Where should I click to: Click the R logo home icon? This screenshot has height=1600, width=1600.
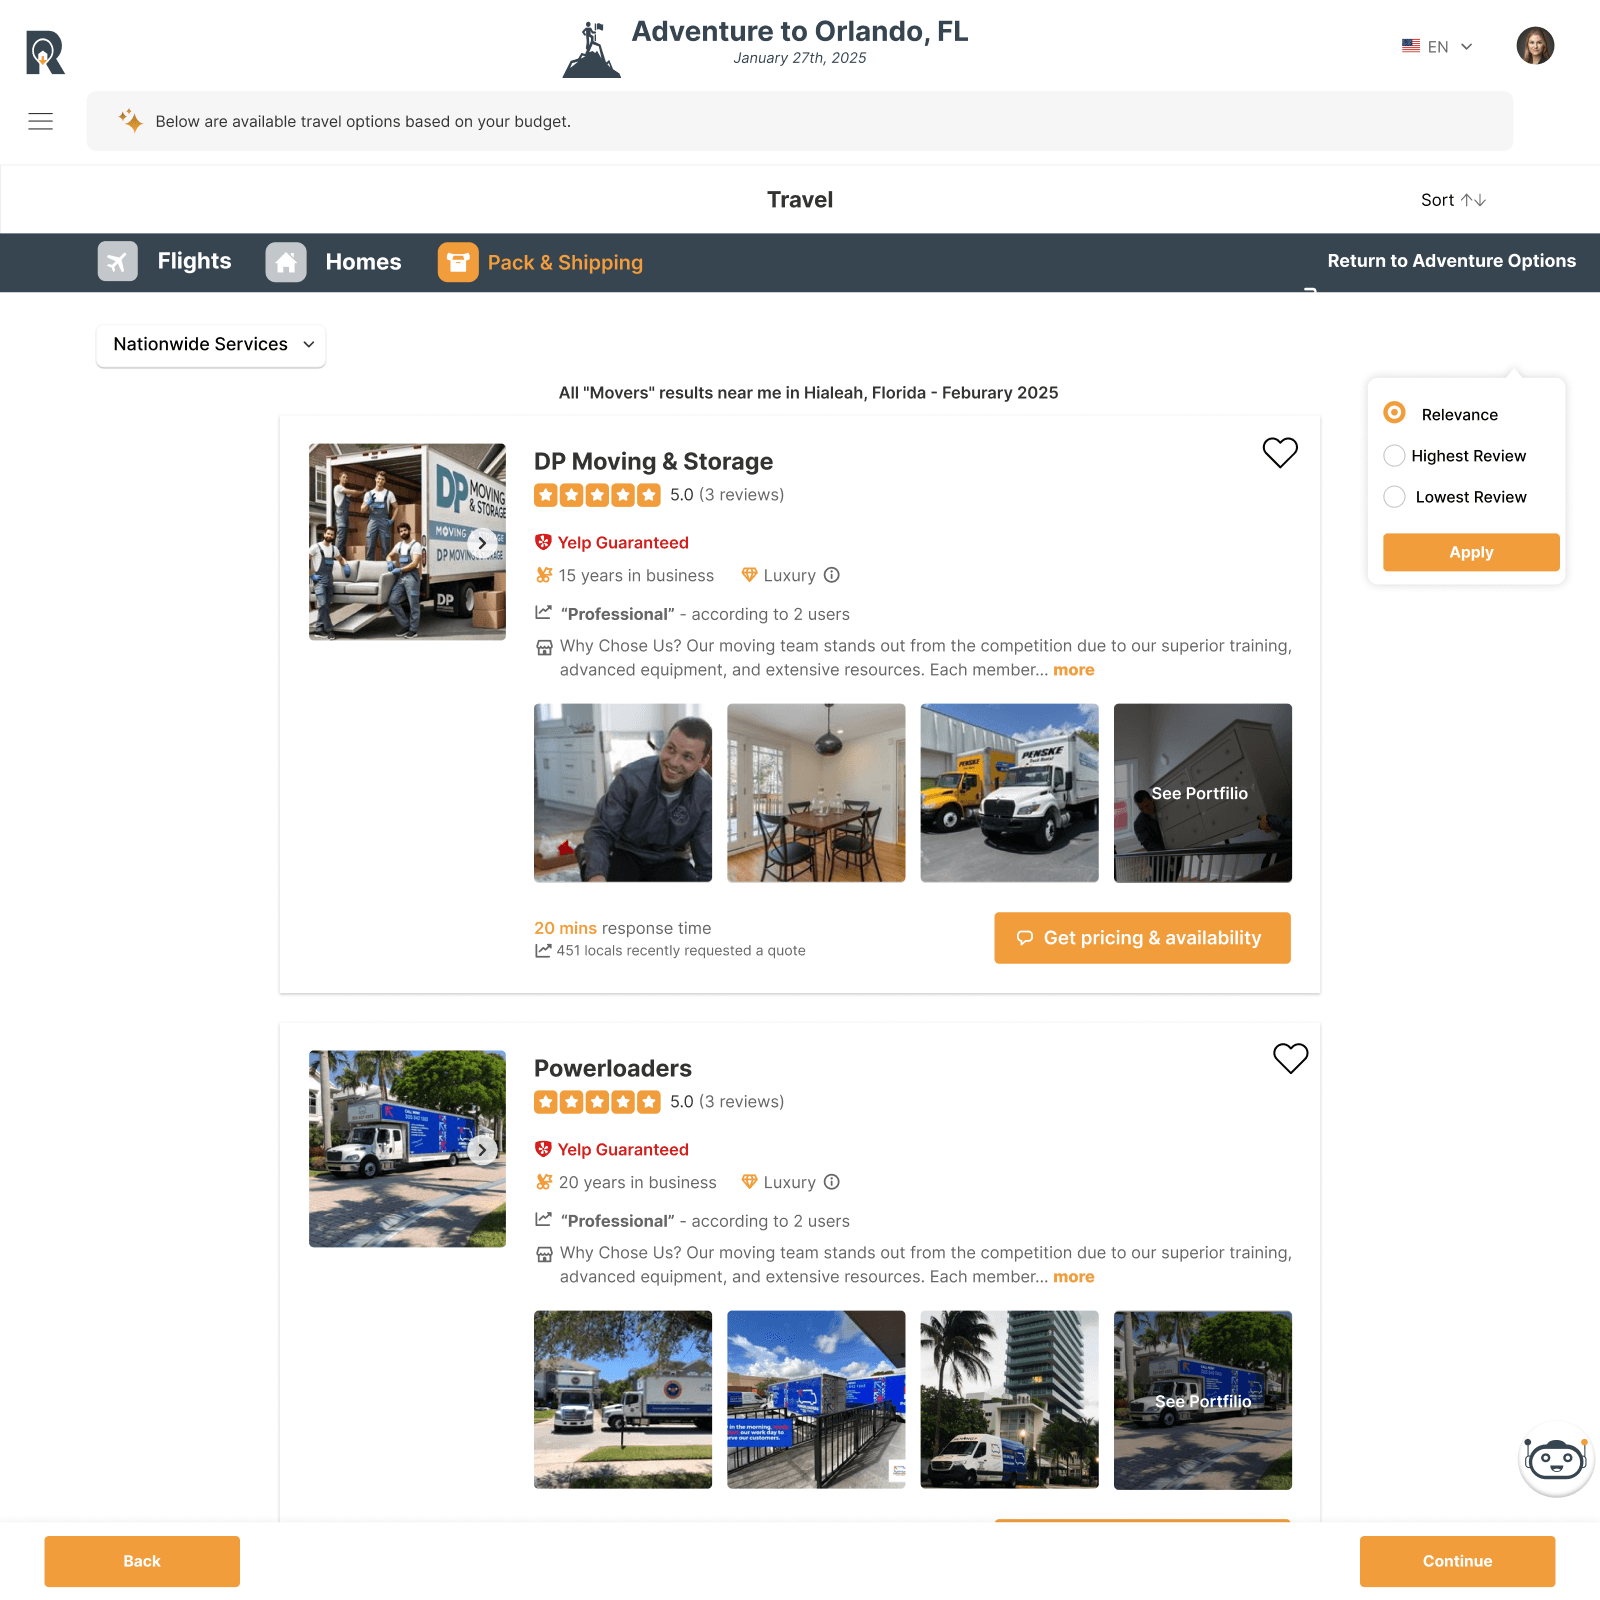click(45, 52)
